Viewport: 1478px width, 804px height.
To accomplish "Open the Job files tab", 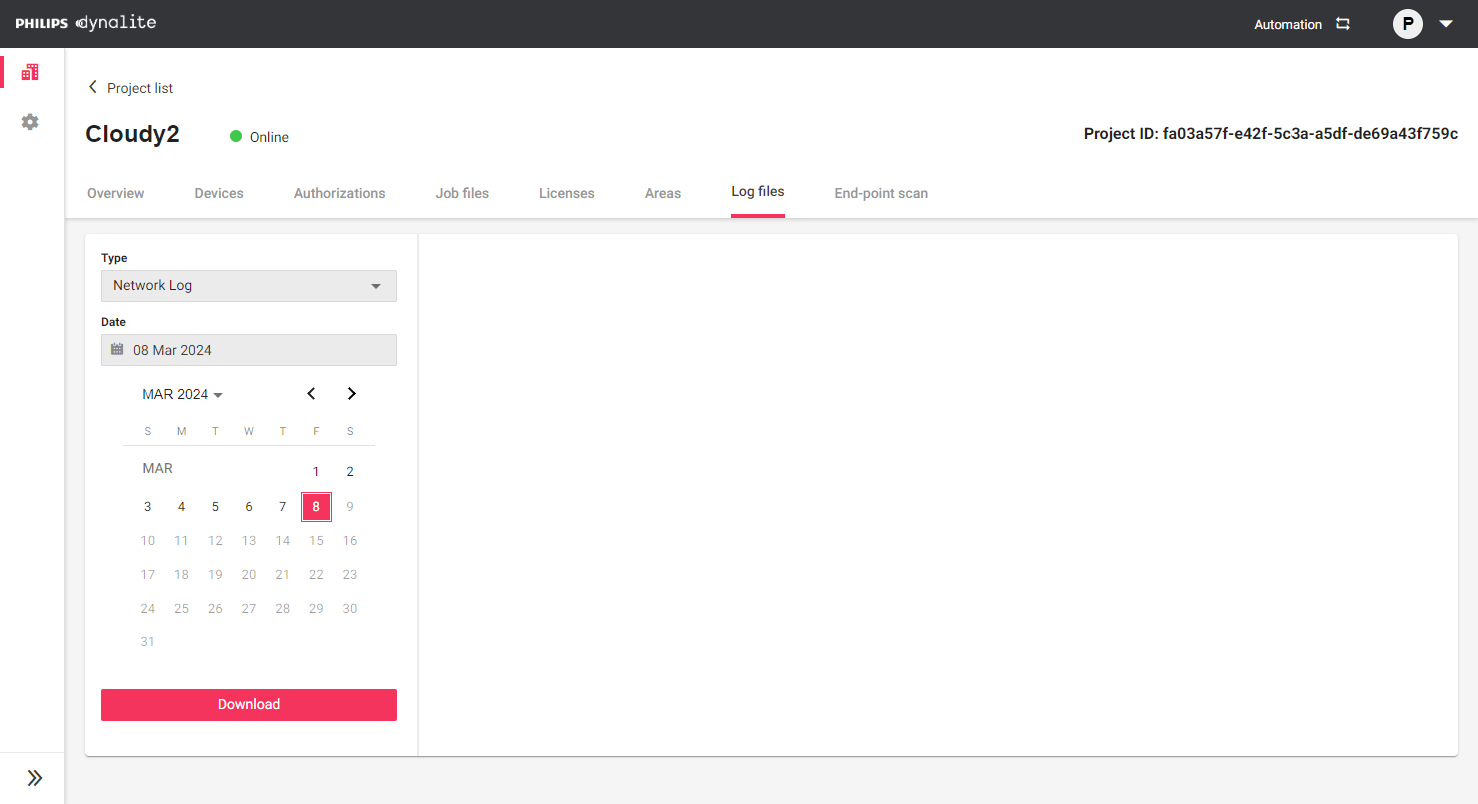I will click(462, 193).
